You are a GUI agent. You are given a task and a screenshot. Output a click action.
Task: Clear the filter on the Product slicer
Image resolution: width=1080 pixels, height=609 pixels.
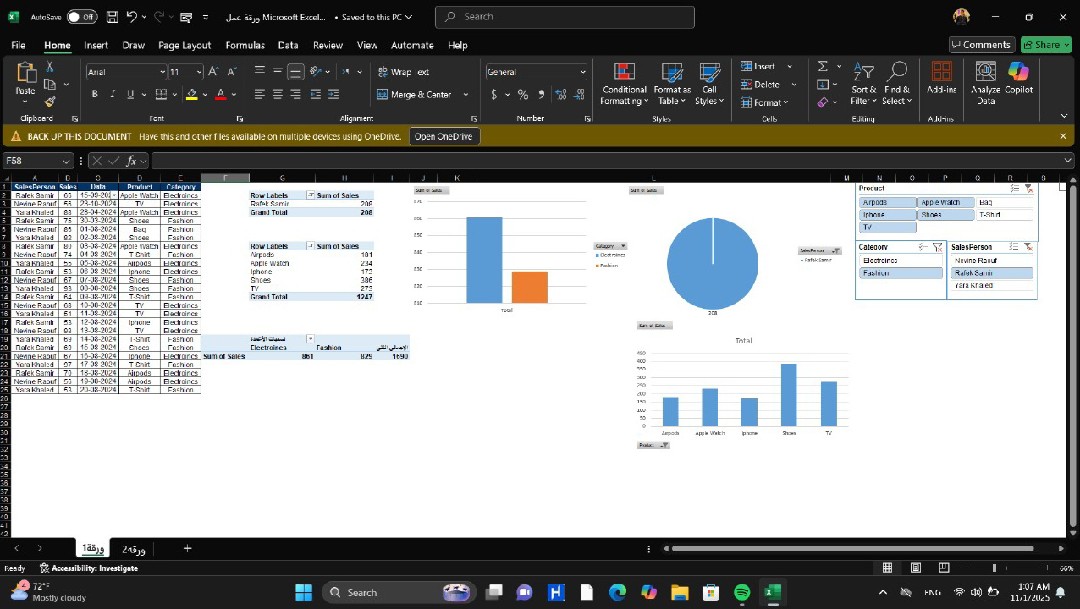click(x=1029, y=188)
